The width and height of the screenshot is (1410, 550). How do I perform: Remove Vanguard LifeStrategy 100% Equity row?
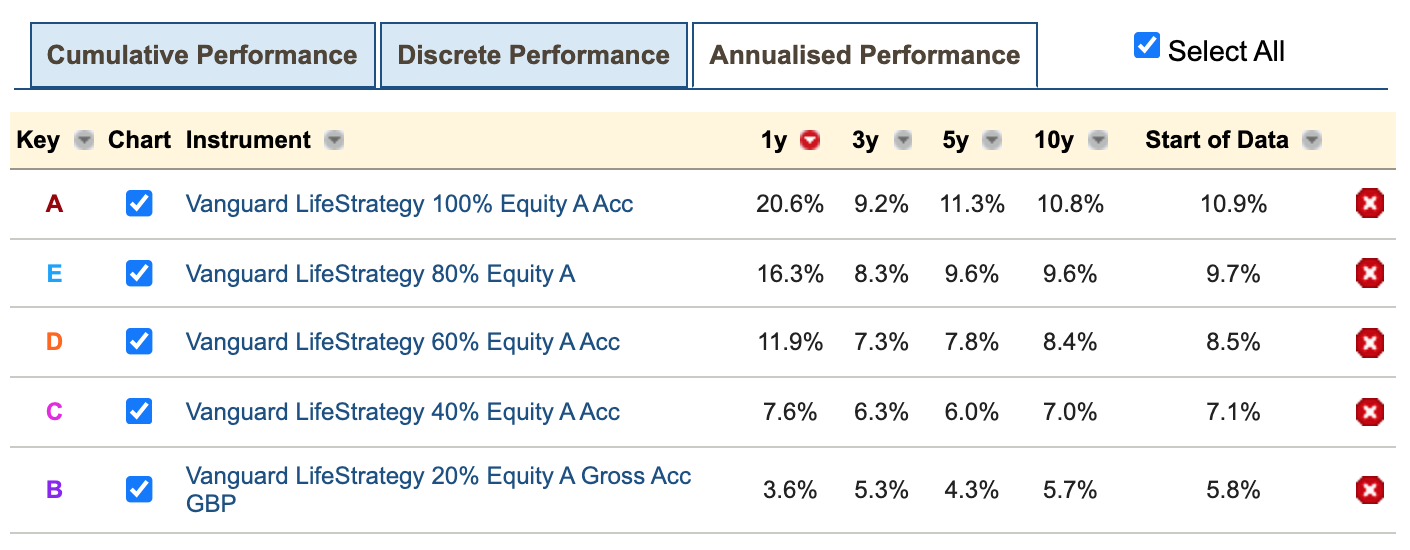pyautogui.click(x=1369, y=205)
